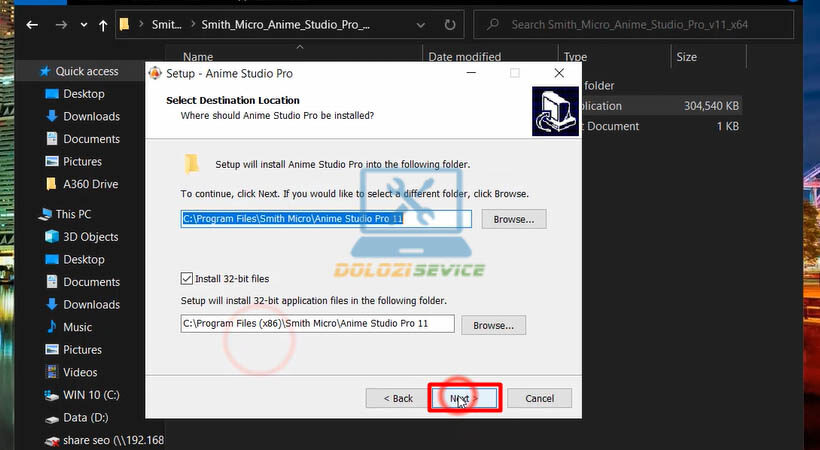Click the Videos film icon
Viewport: 820px width, 450px height.
[52, 372]
